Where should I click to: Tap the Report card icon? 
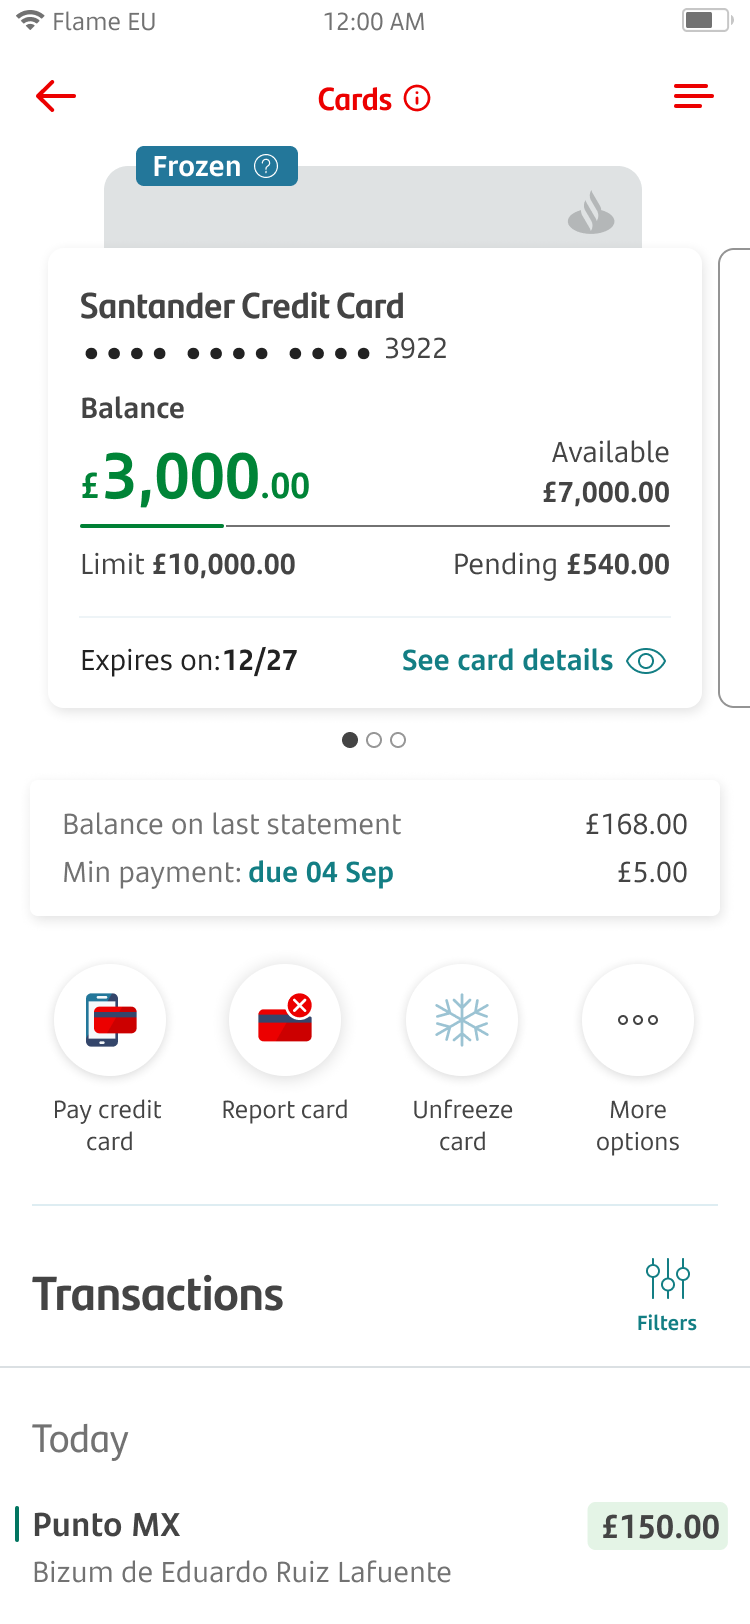[285, 1020]
